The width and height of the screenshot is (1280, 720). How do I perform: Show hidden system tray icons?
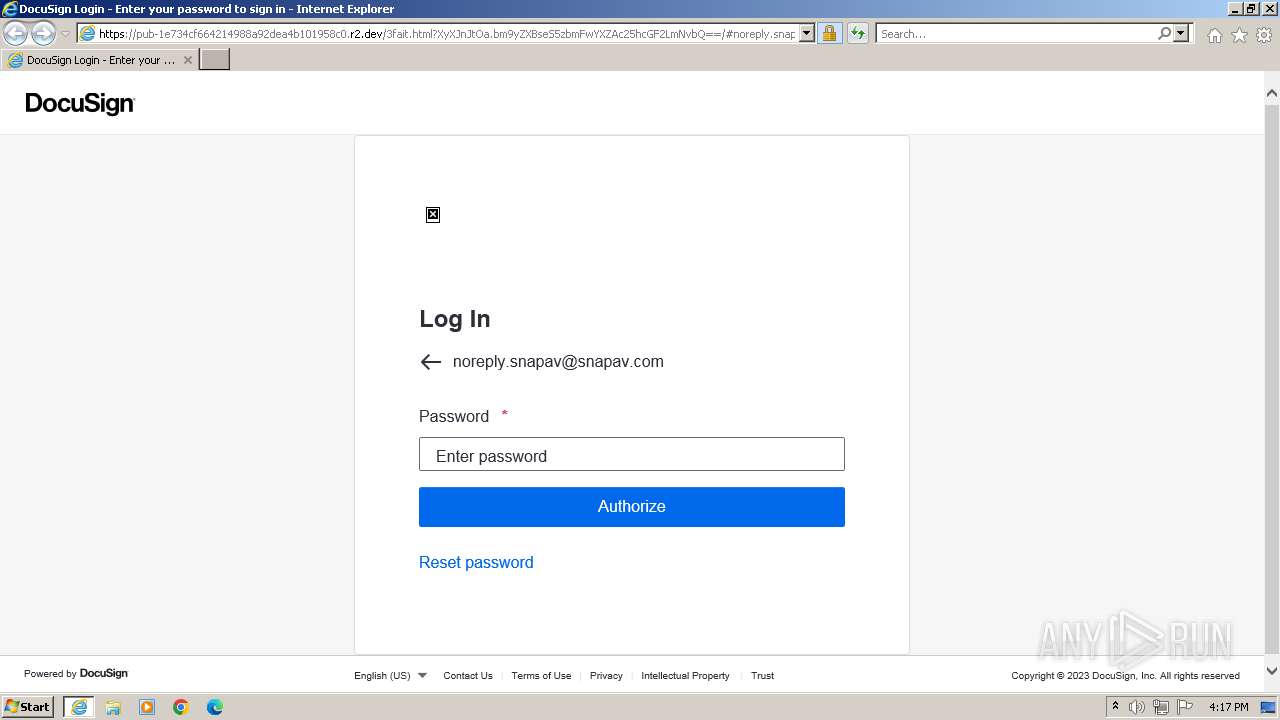[x=1115, y=707]
